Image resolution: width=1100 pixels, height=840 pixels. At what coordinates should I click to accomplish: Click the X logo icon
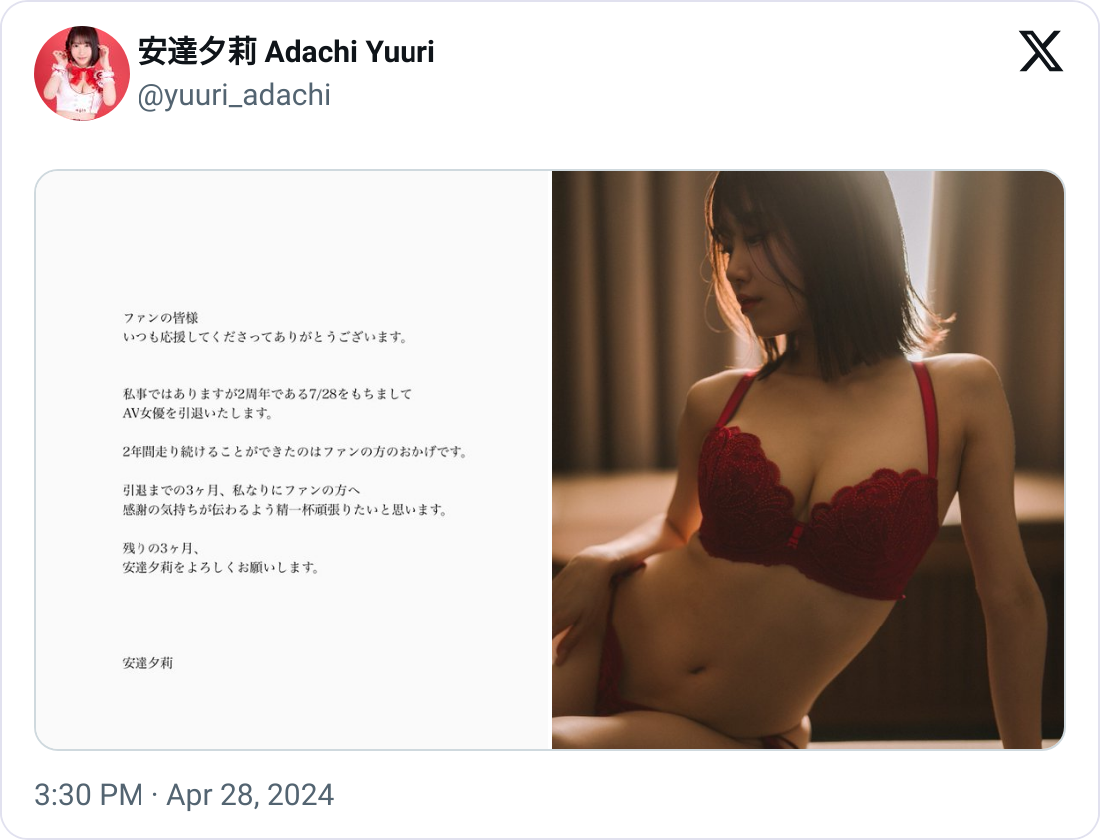point(1040,51)
